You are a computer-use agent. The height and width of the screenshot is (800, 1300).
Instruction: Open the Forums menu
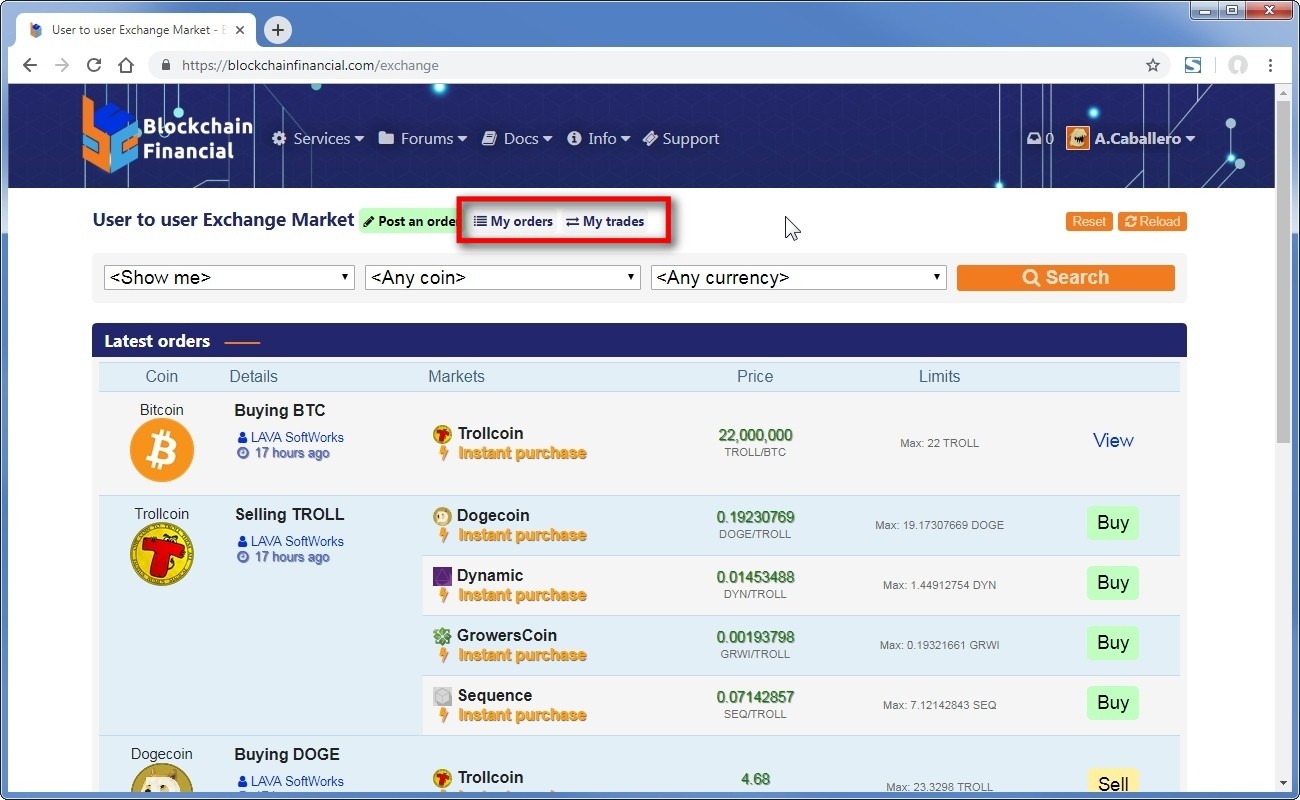point(423,139)
